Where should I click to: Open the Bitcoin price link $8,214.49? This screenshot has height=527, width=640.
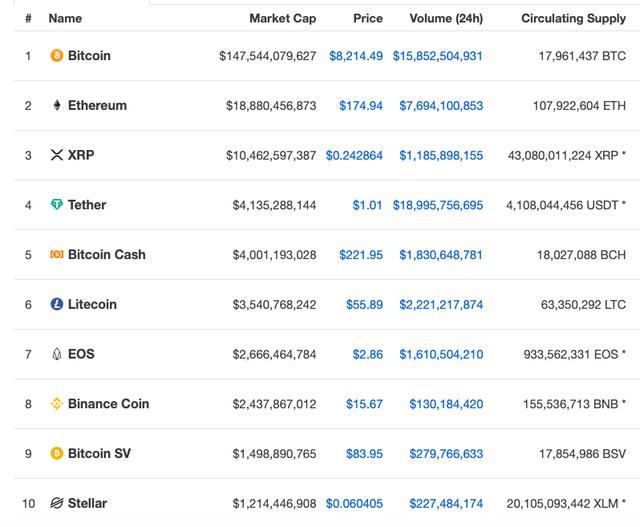(355, 56)
